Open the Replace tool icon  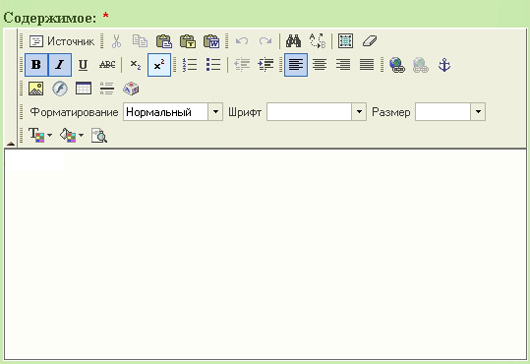pos(317,41)
